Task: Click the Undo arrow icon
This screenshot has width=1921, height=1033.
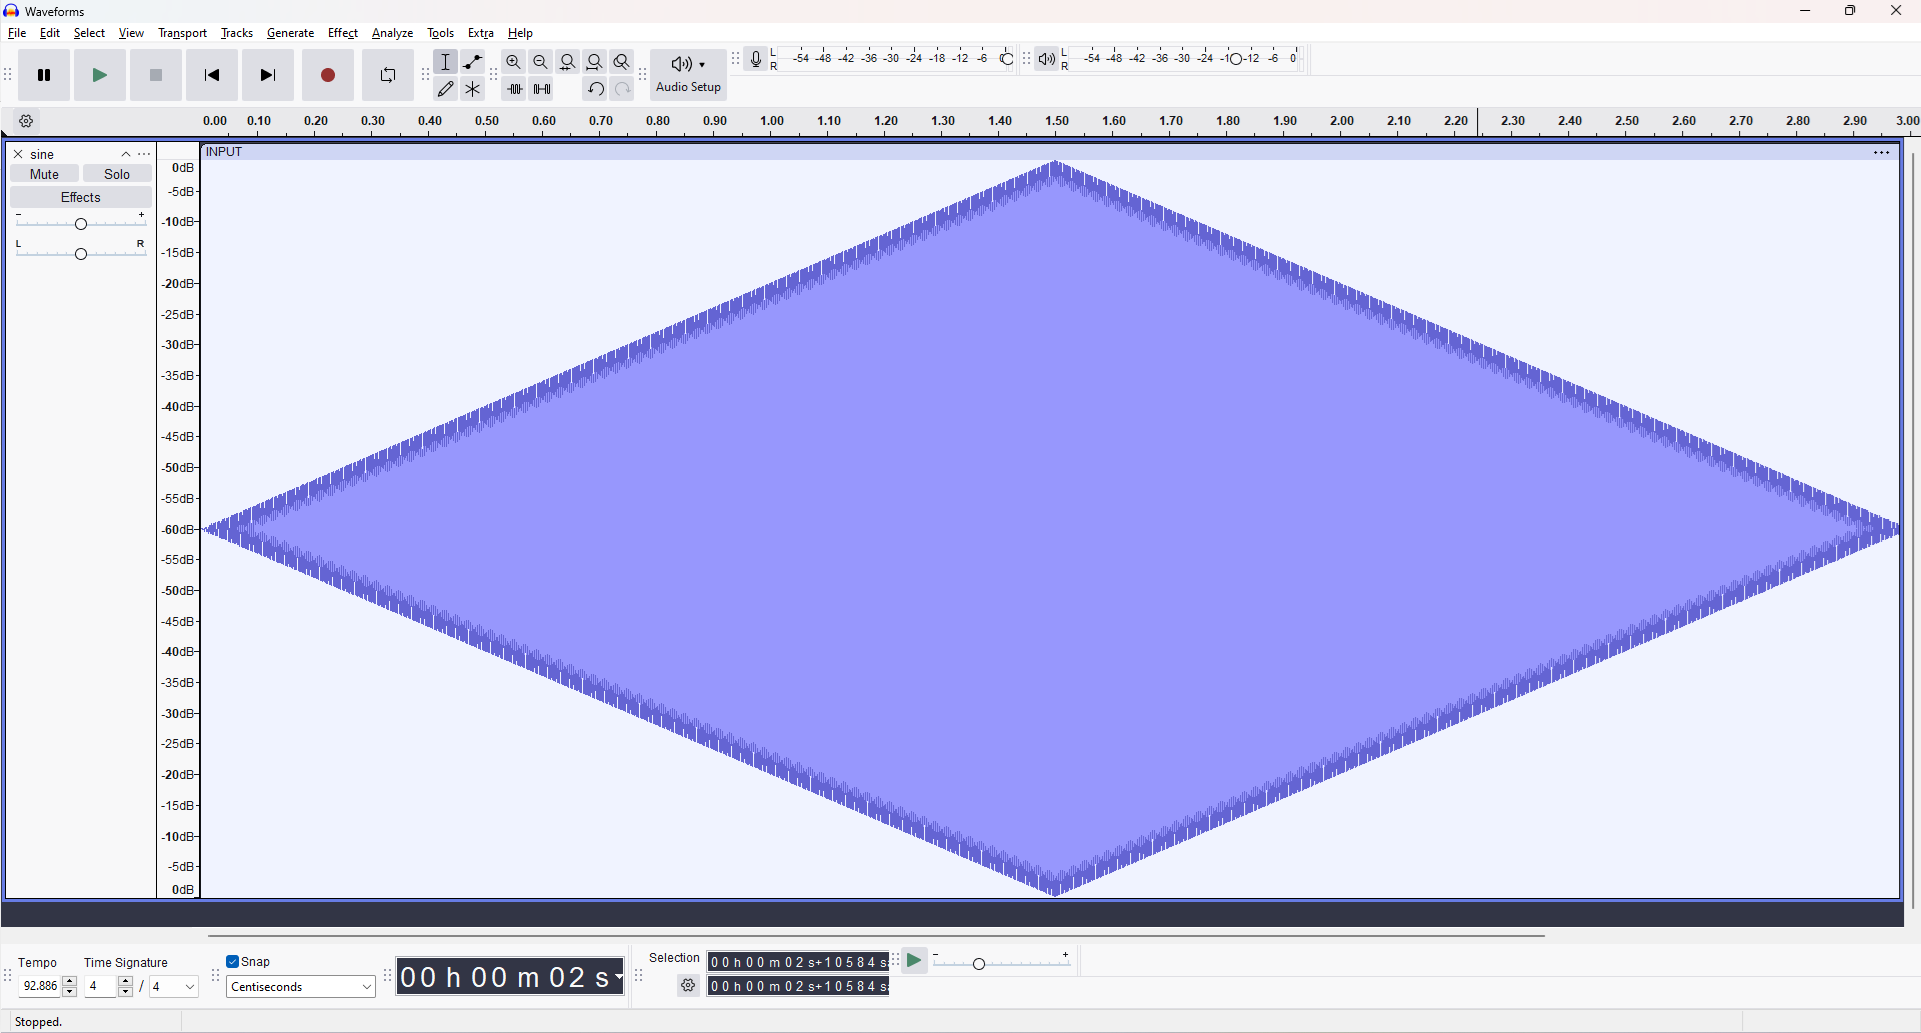Action: [x=595, y=89]
